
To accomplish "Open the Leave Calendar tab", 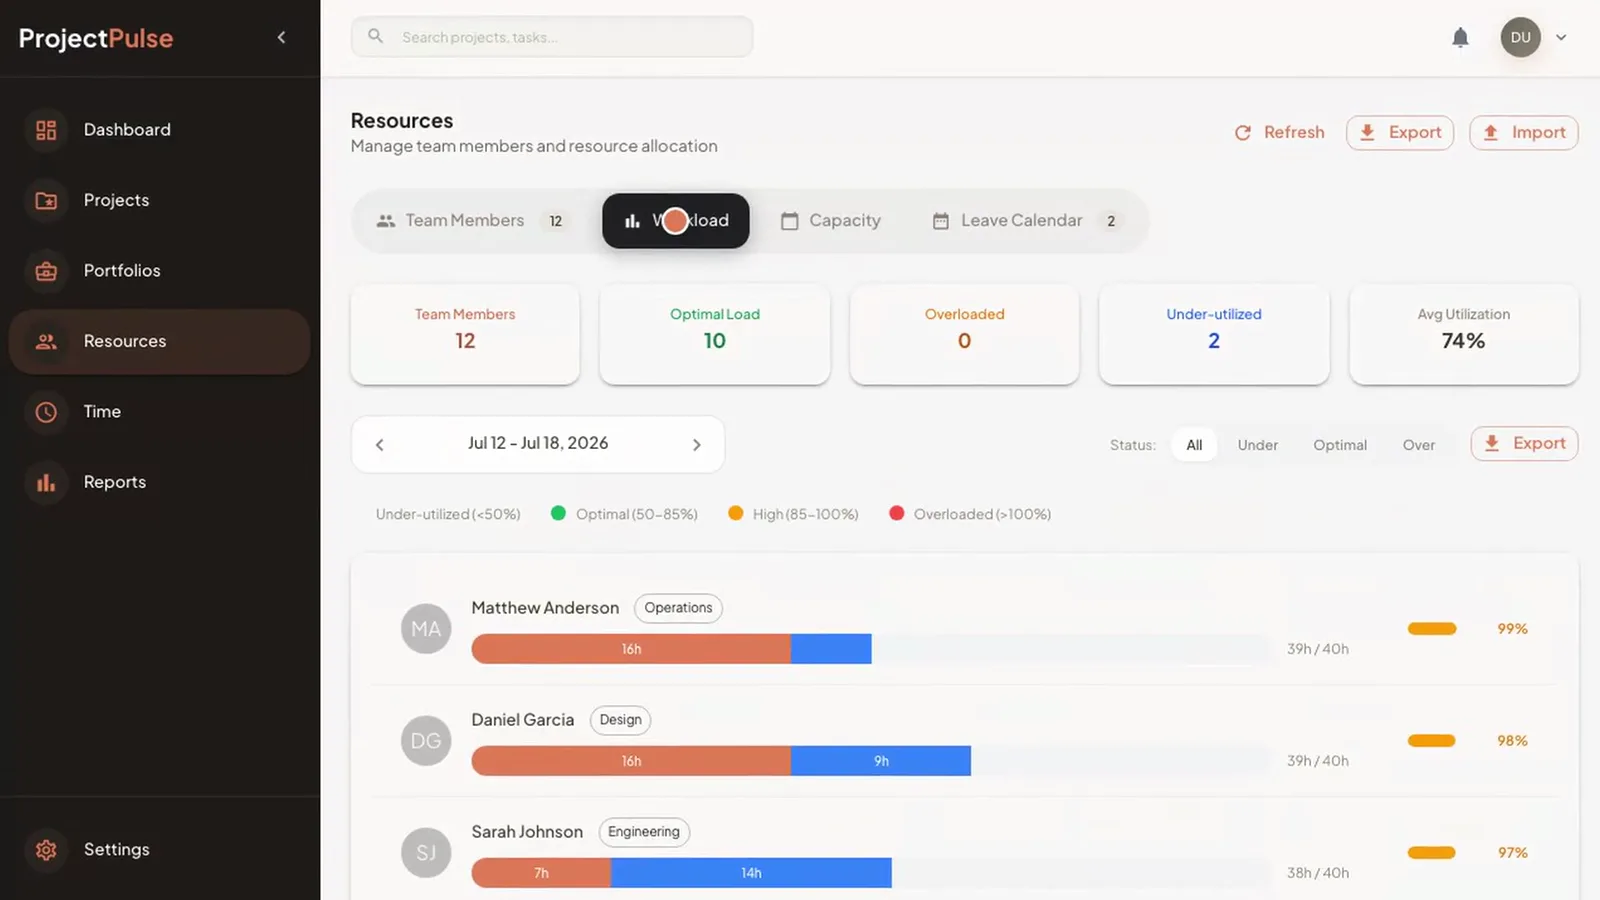I will coord(1027,221).
